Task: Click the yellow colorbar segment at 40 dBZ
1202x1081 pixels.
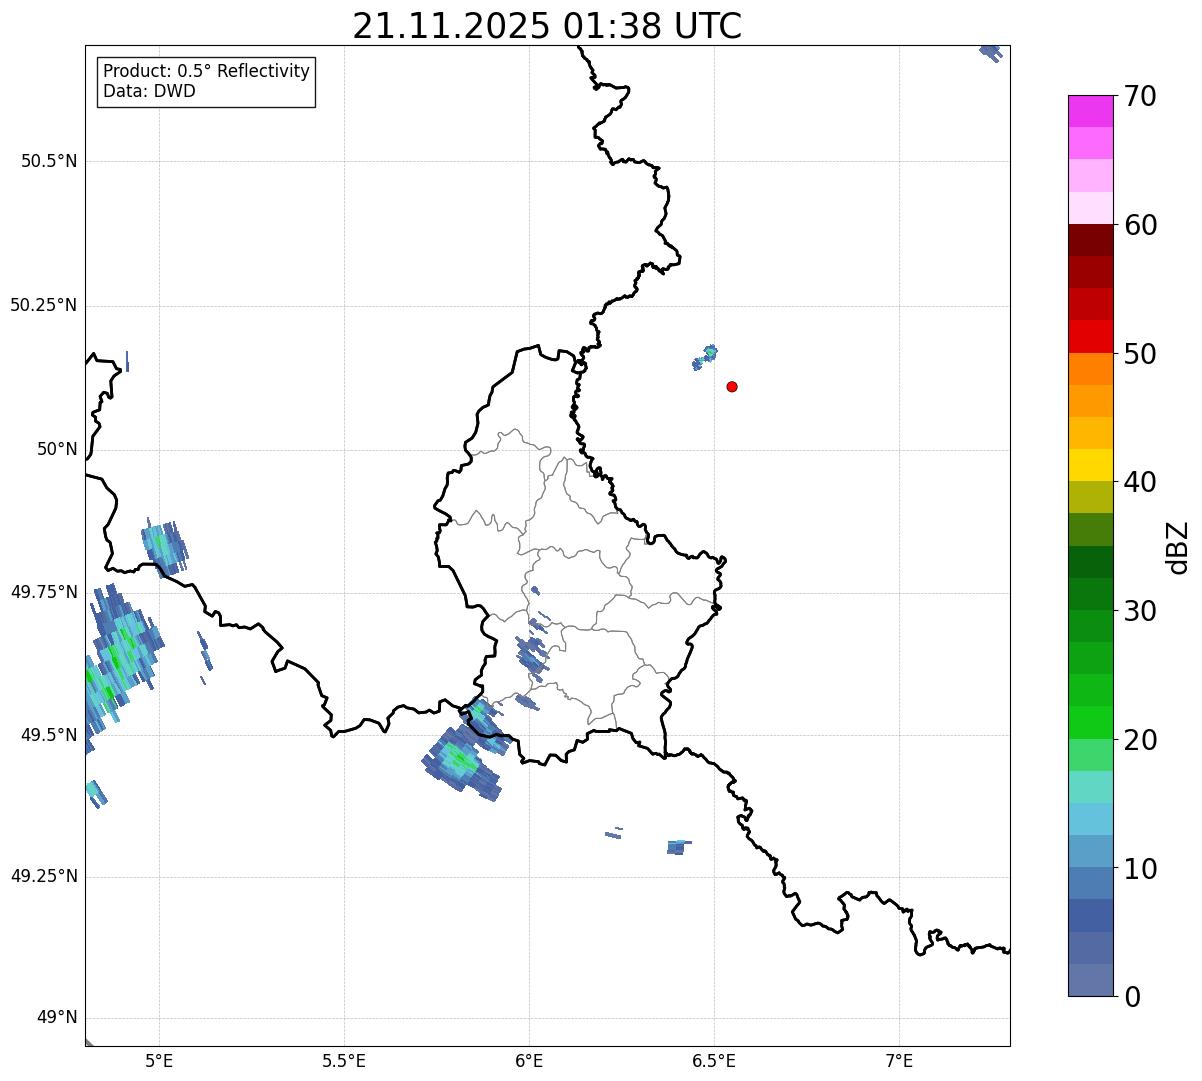Action: click(1090, 465)
